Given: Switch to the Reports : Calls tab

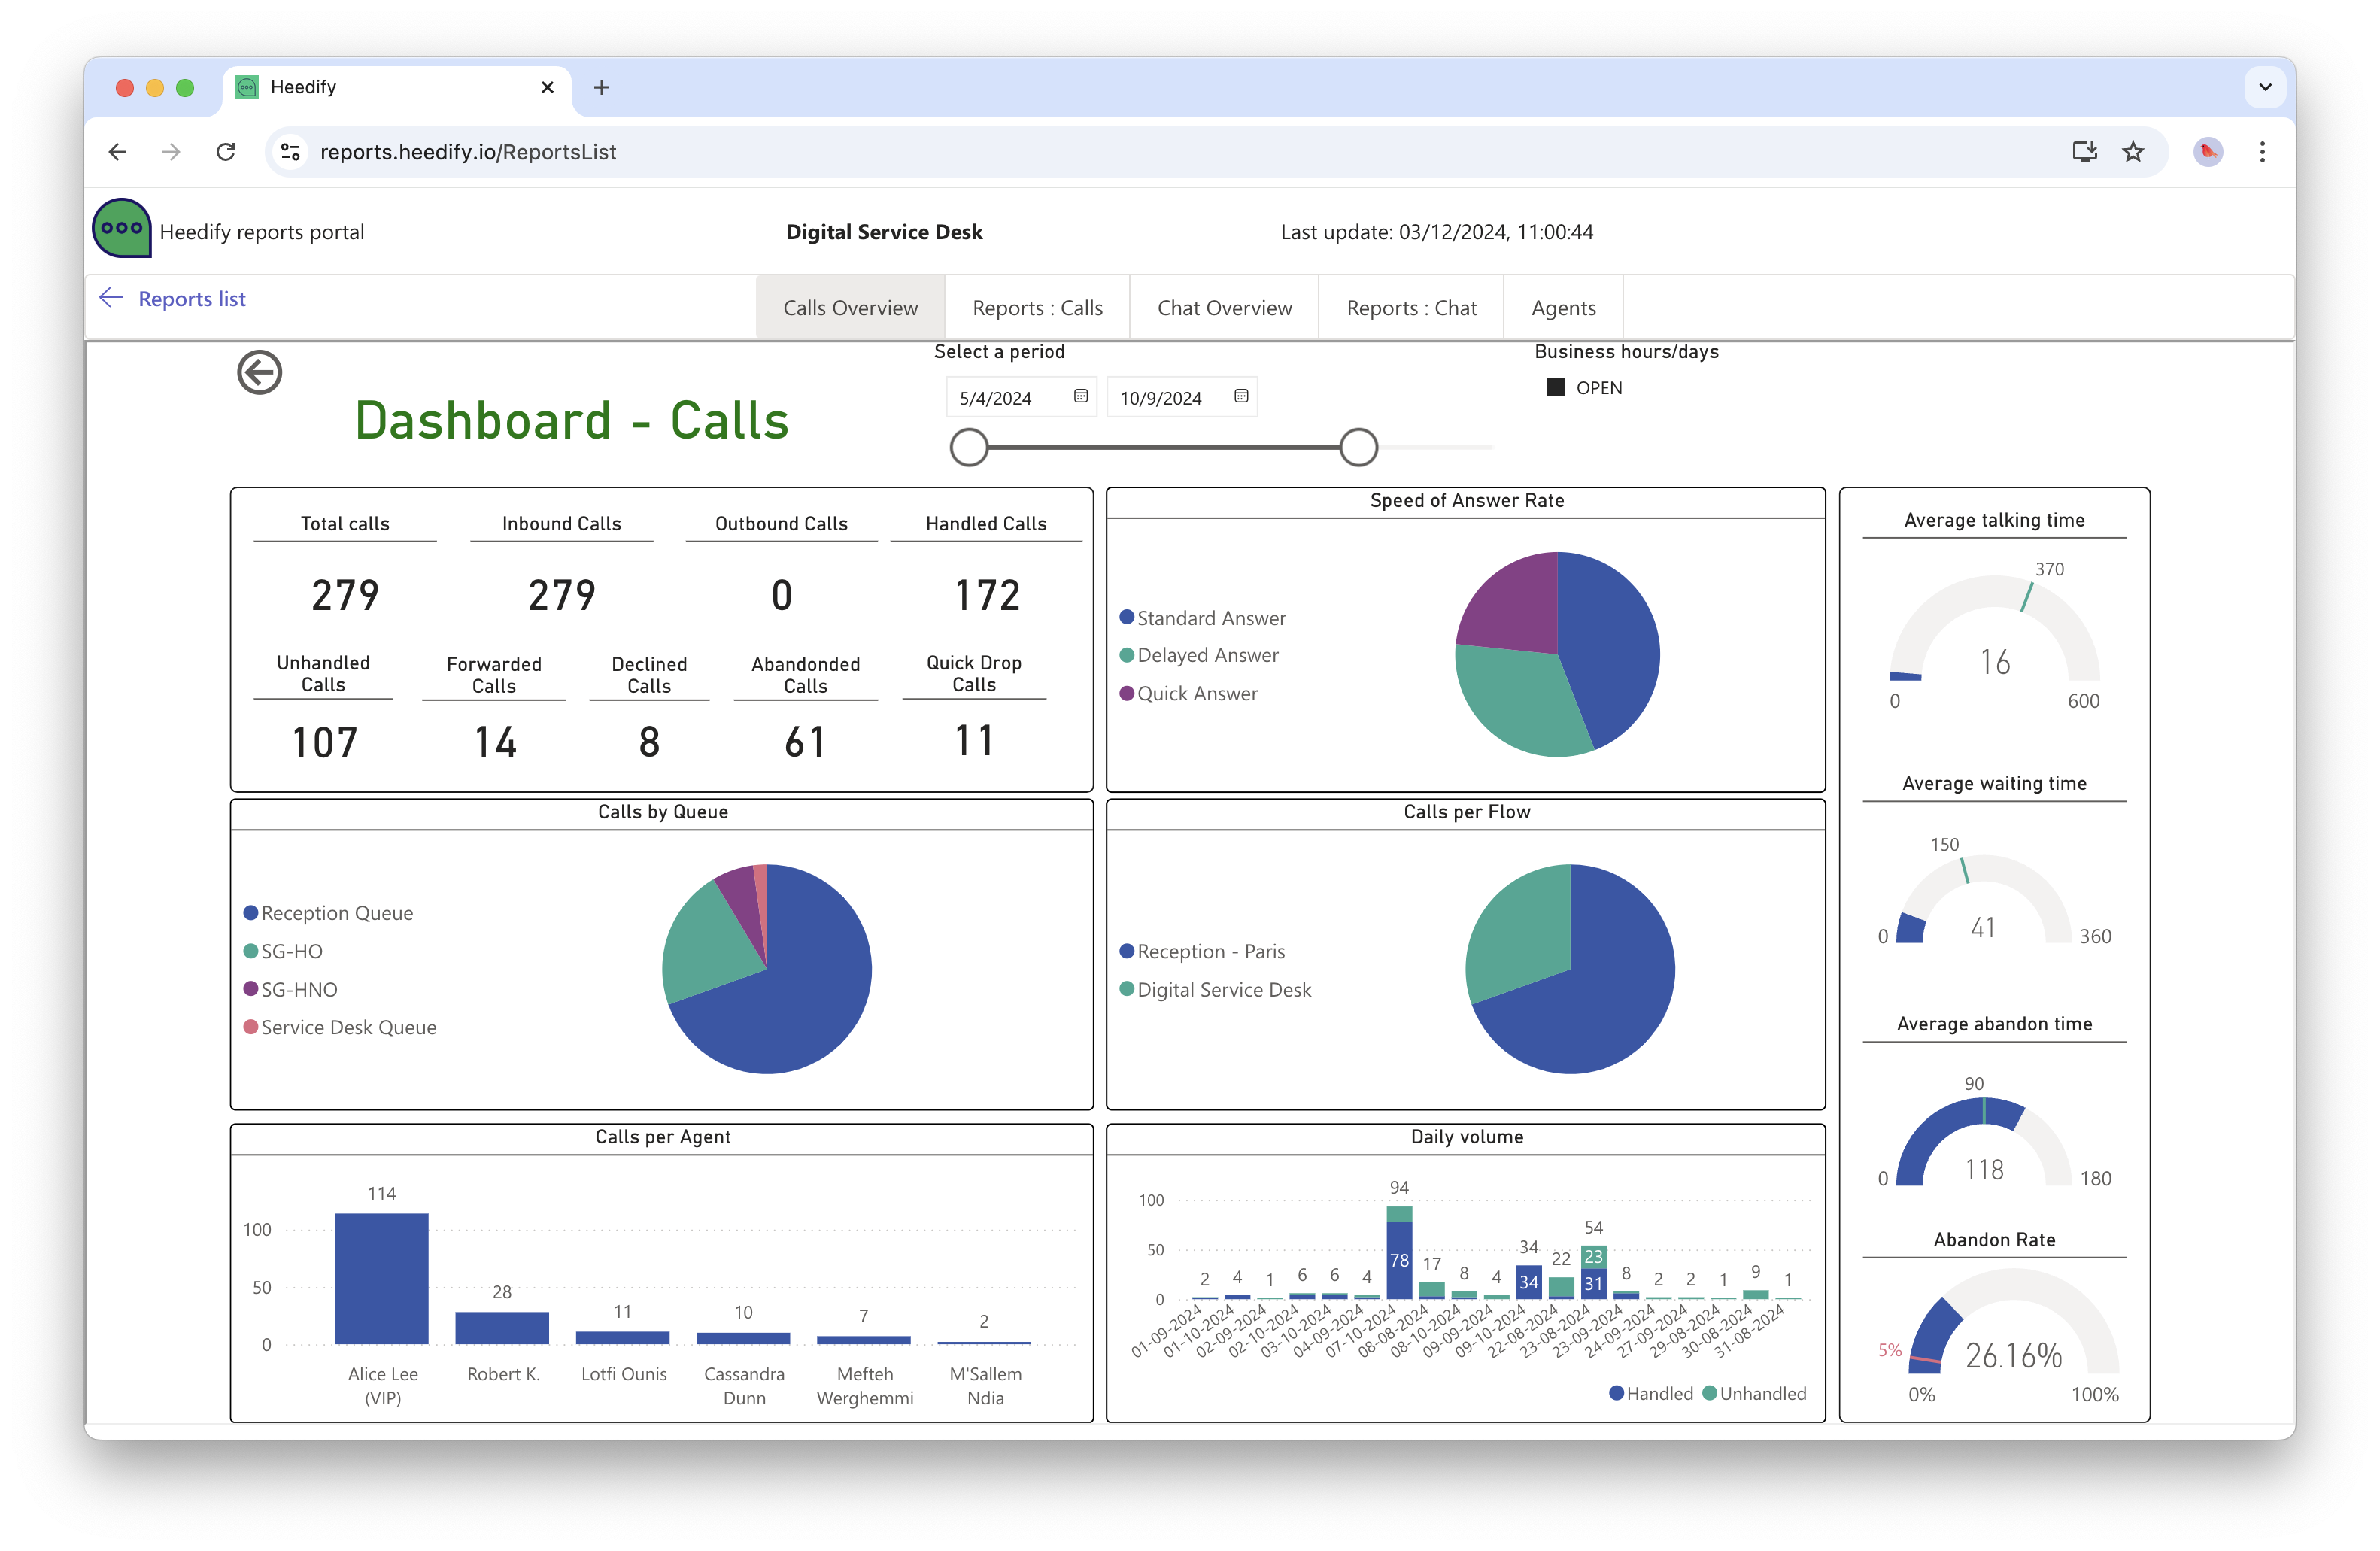Looking at the screenshot, I should (1037, 308).
